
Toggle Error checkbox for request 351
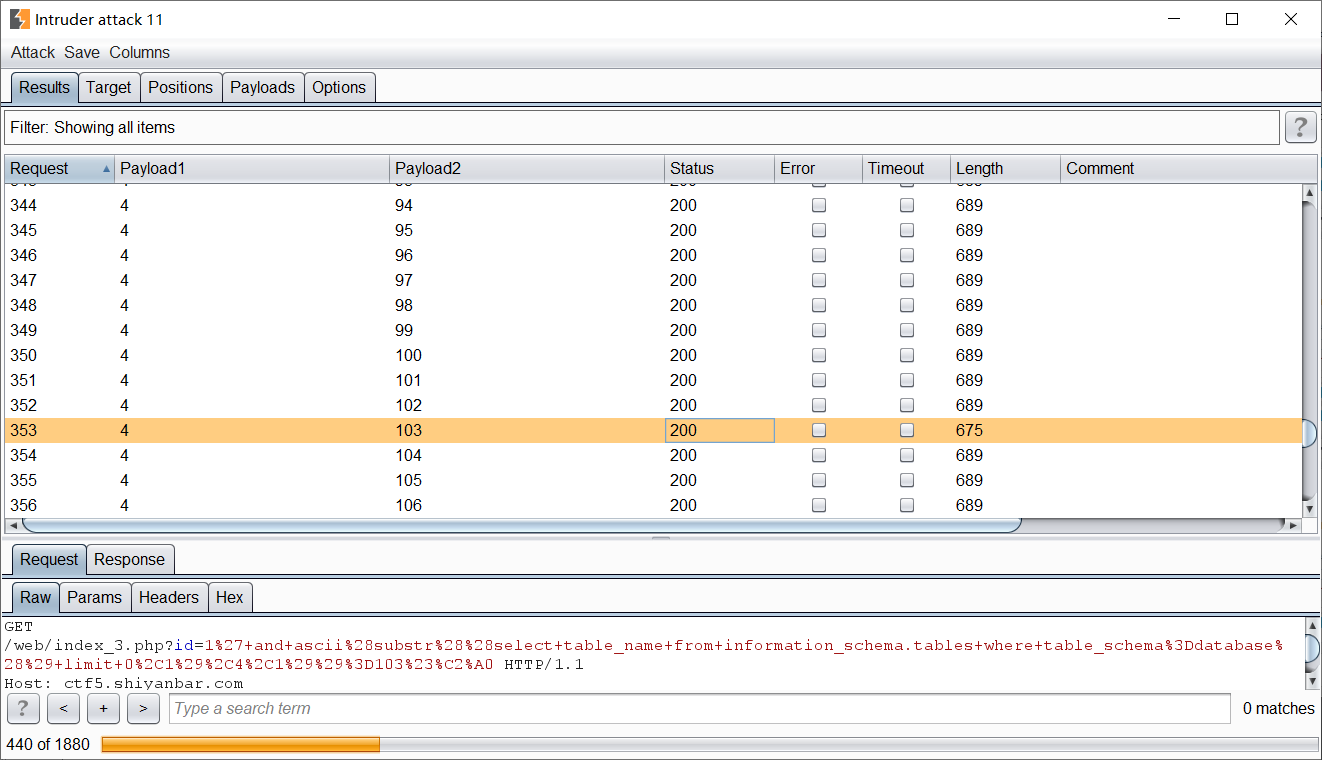pyautogui.click(x=819, y=380)
